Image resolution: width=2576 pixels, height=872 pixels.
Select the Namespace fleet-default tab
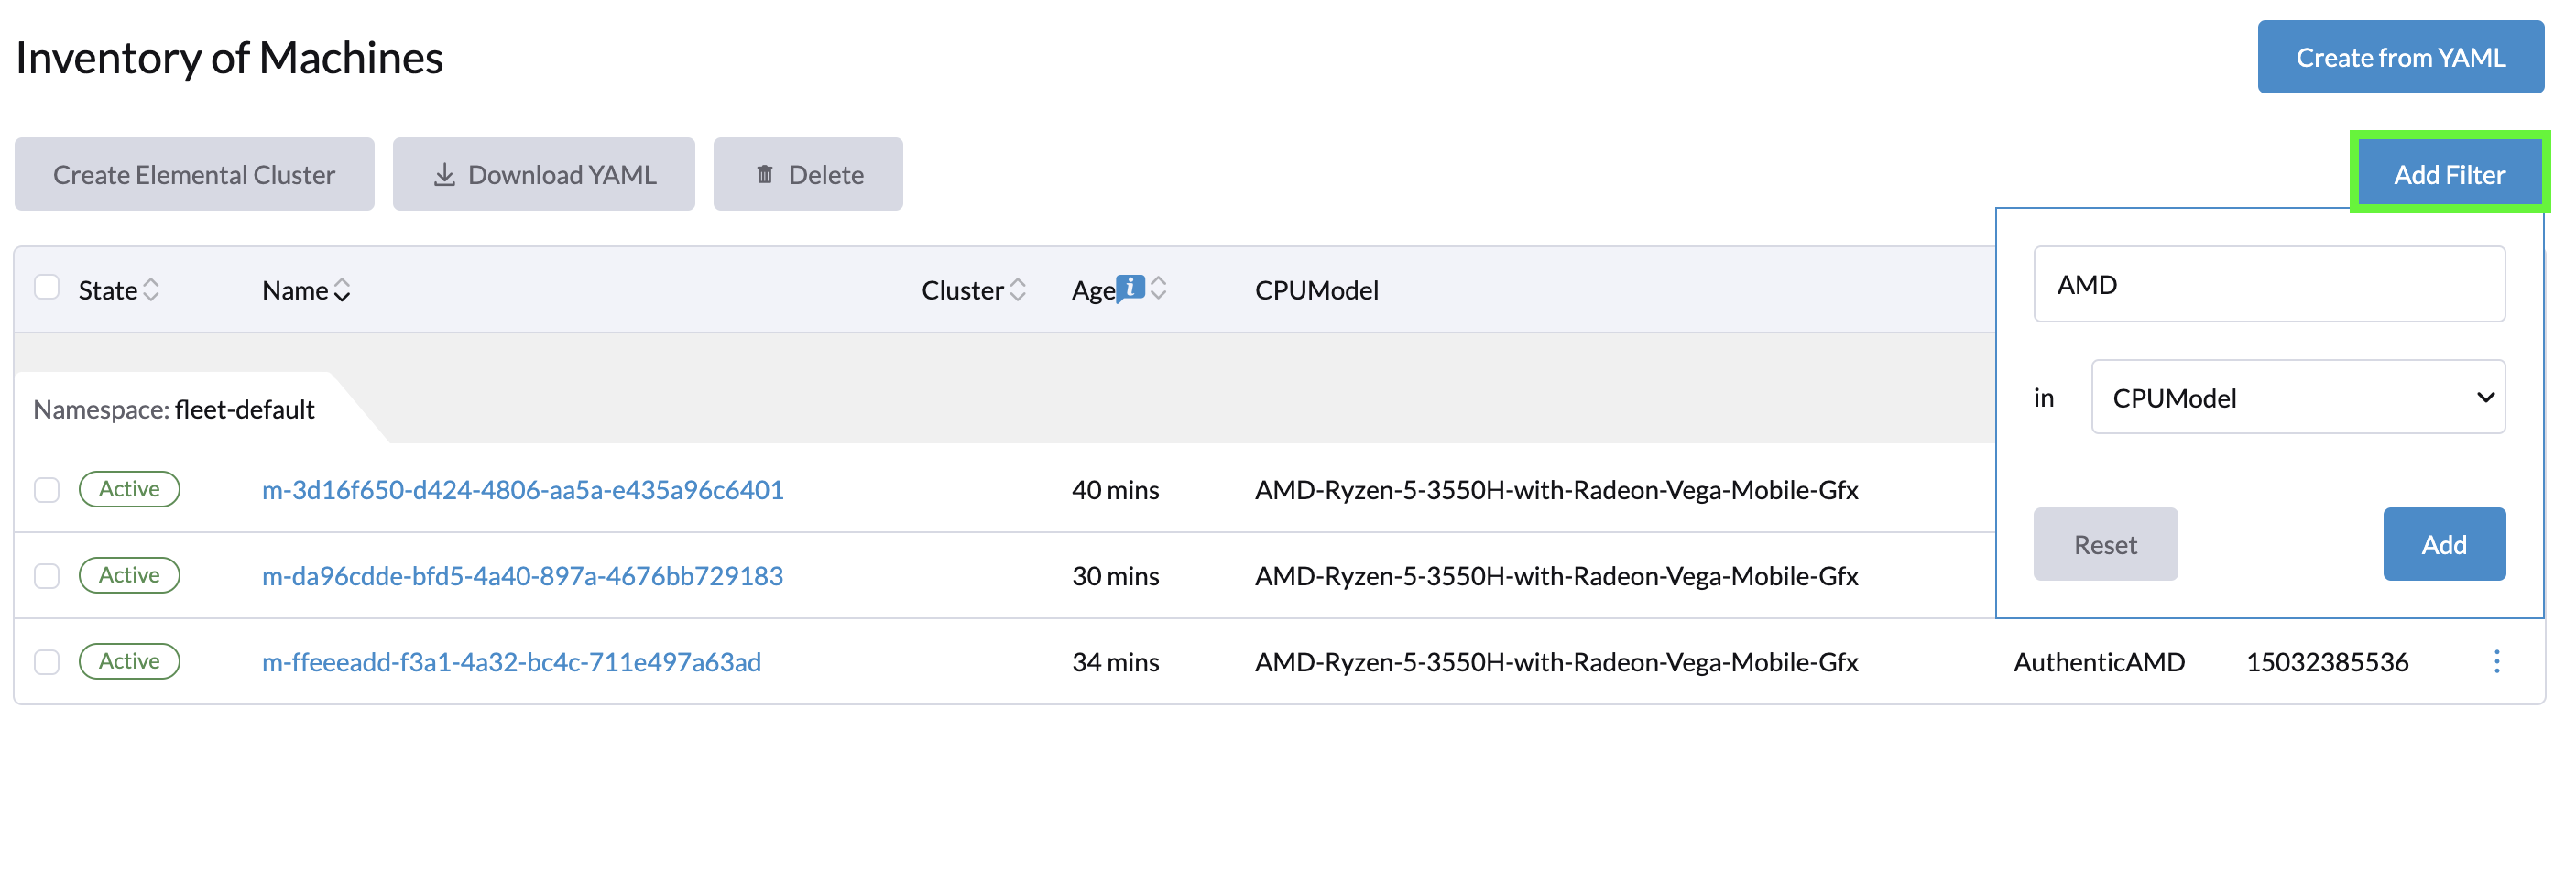coord(173,409)
